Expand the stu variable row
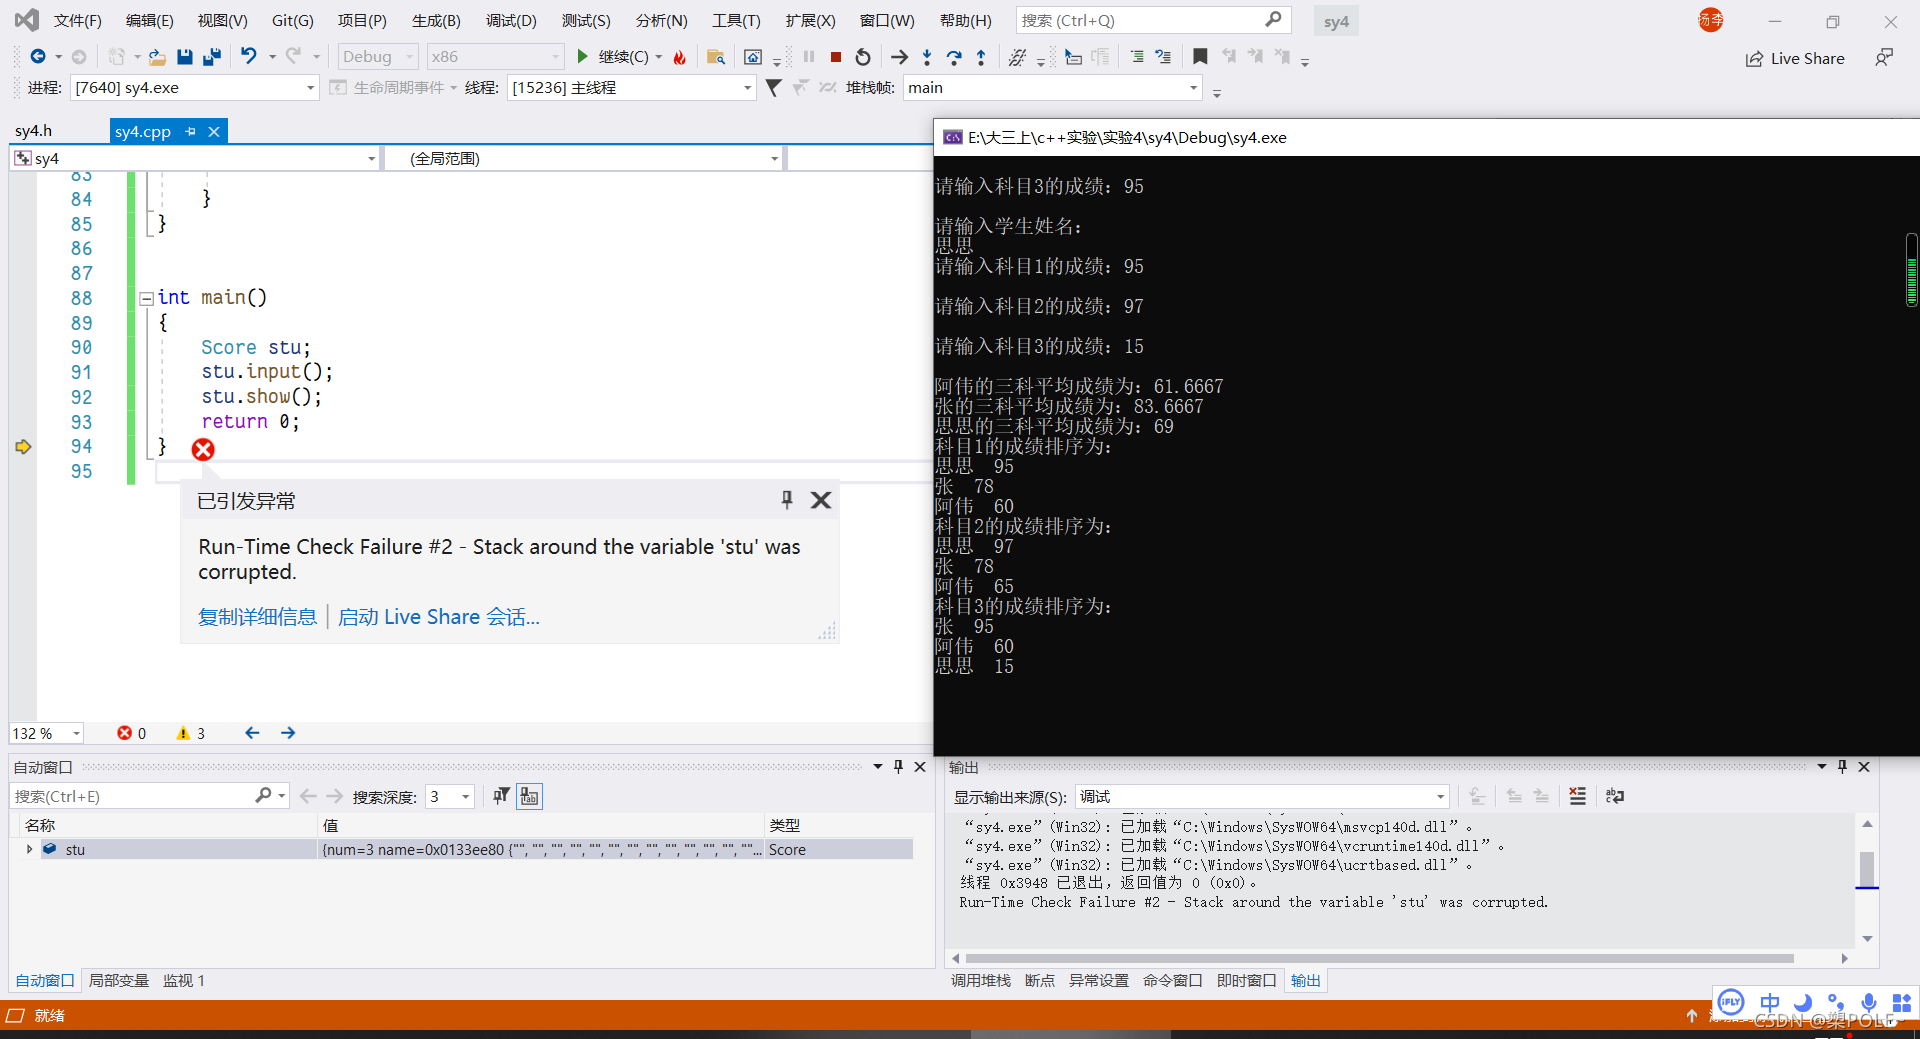The width and height of the screenshot is (1920, 1039). [29, 849]
